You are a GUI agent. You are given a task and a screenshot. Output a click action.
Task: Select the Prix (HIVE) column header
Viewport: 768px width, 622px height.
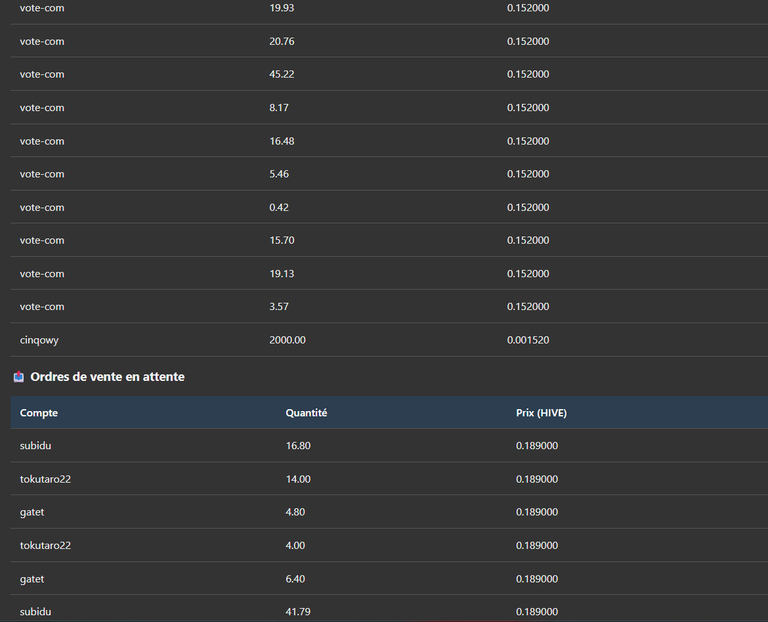point(541,413)
